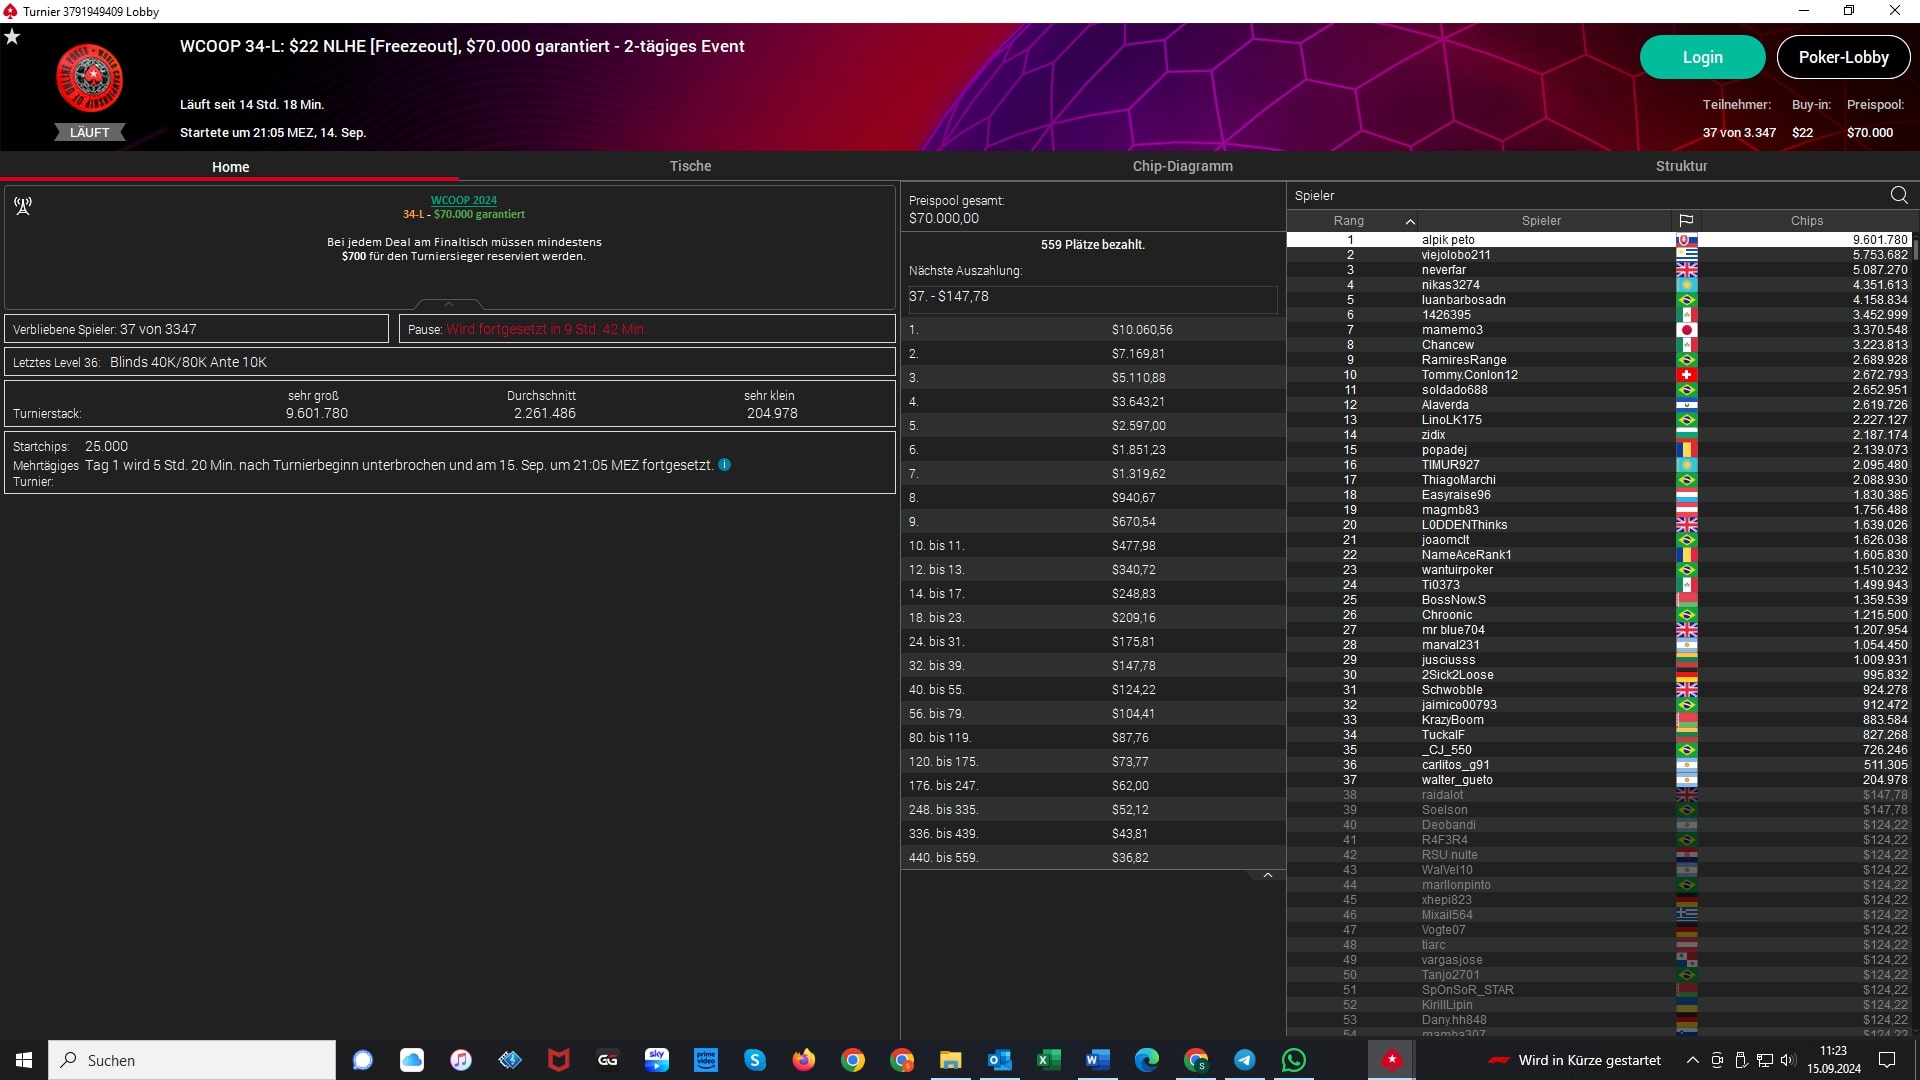This screenshot has height=1080, width=1920.
Task: Click the favorite star icon
Action: (x=12, y=37)
